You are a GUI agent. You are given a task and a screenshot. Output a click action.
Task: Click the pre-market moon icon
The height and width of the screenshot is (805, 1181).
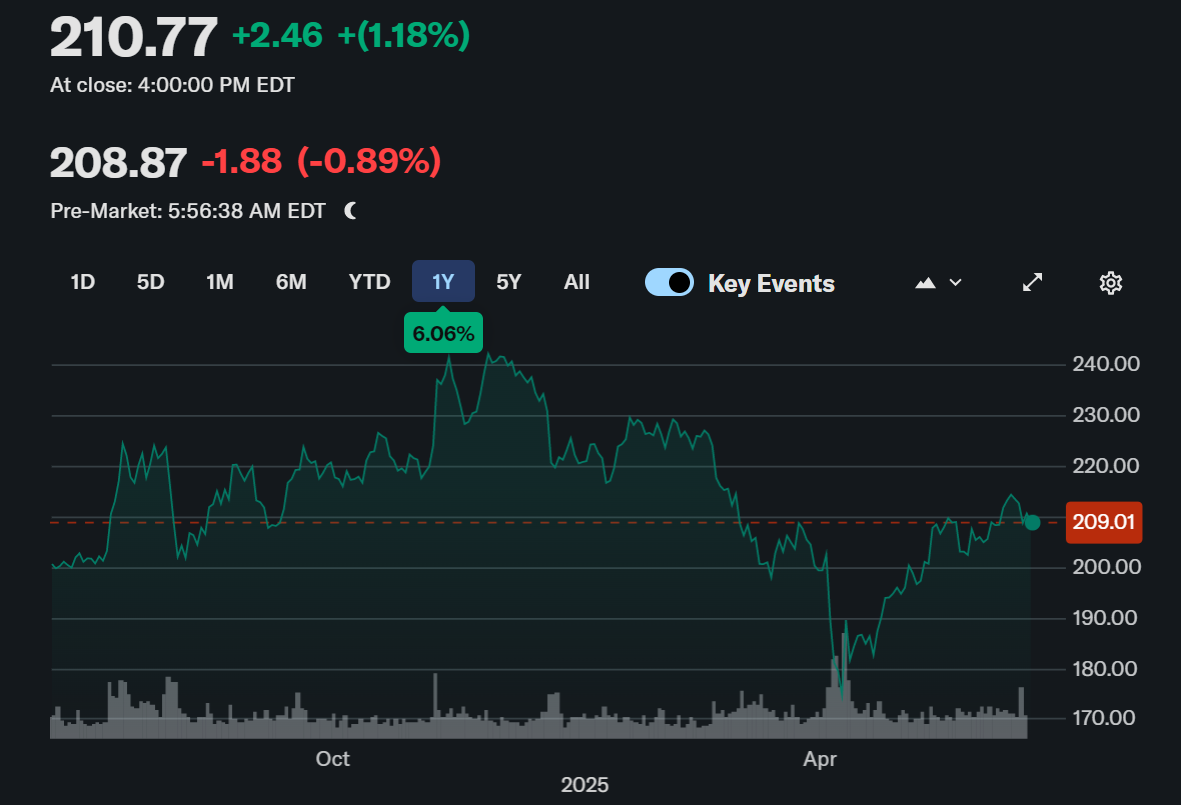350,211
